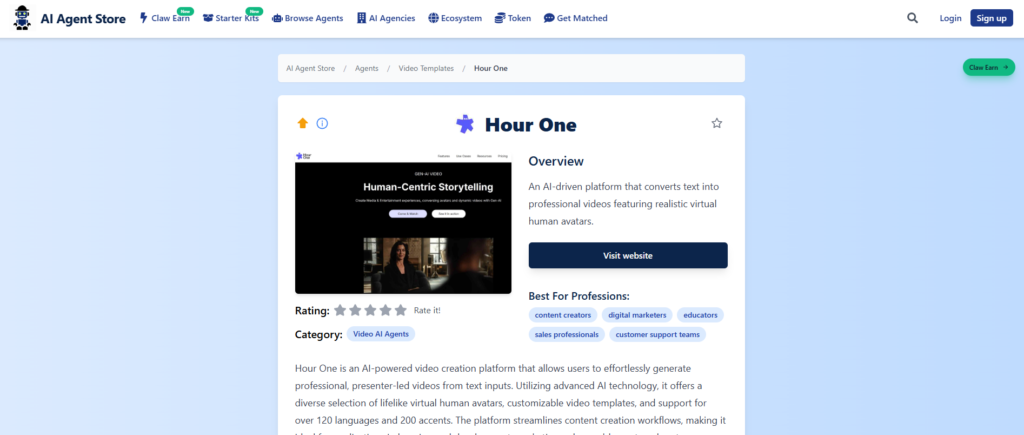Open the AI Agencies page
The height and width of the screenshot is (435, 1024).
[x=388, y=18]
